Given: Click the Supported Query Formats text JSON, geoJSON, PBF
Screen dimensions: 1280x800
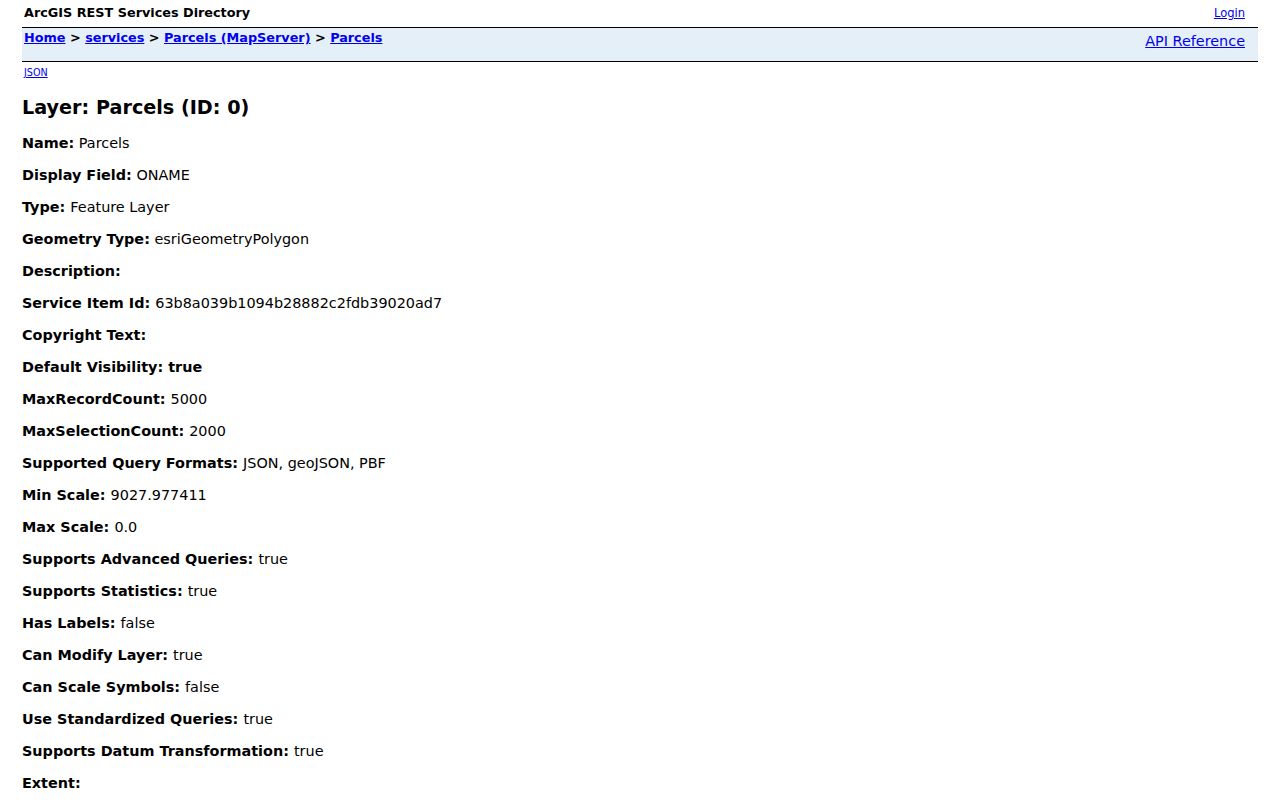Looking at the screenshot, I should tap(314, 463).
